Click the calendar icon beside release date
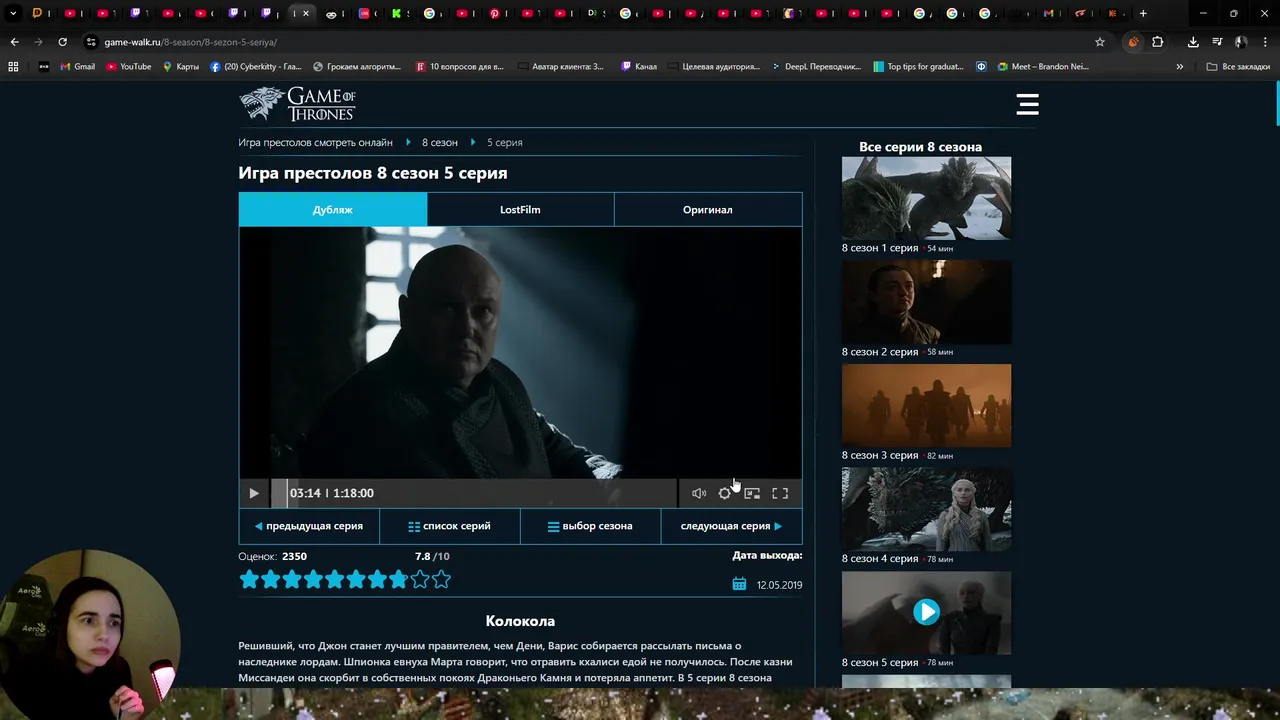Screen dimensions: 1280x720 click(x=739, y=584)
